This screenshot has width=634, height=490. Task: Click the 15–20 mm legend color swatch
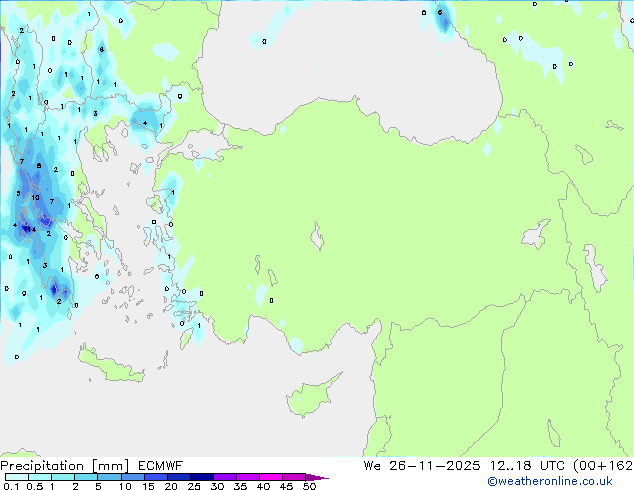point(155,477)
